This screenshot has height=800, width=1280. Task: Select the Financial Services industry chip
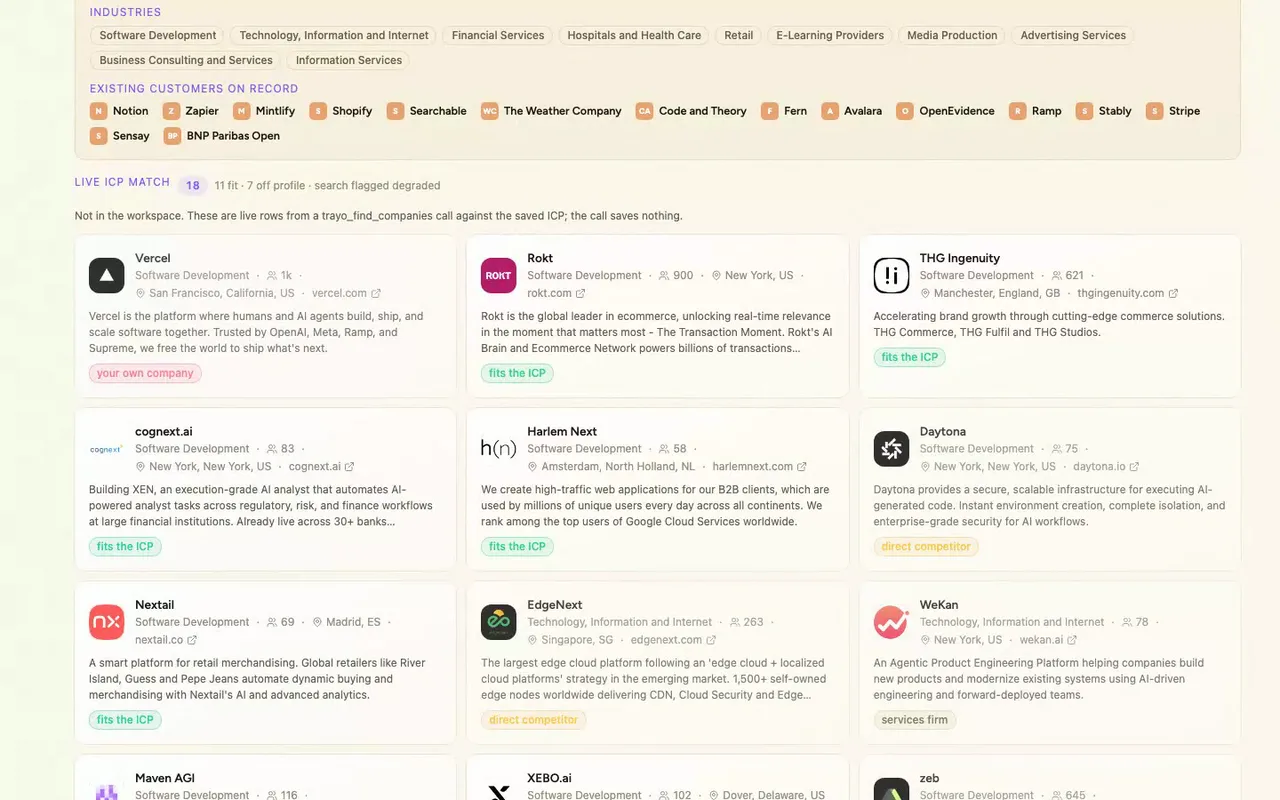click(498, 35)
